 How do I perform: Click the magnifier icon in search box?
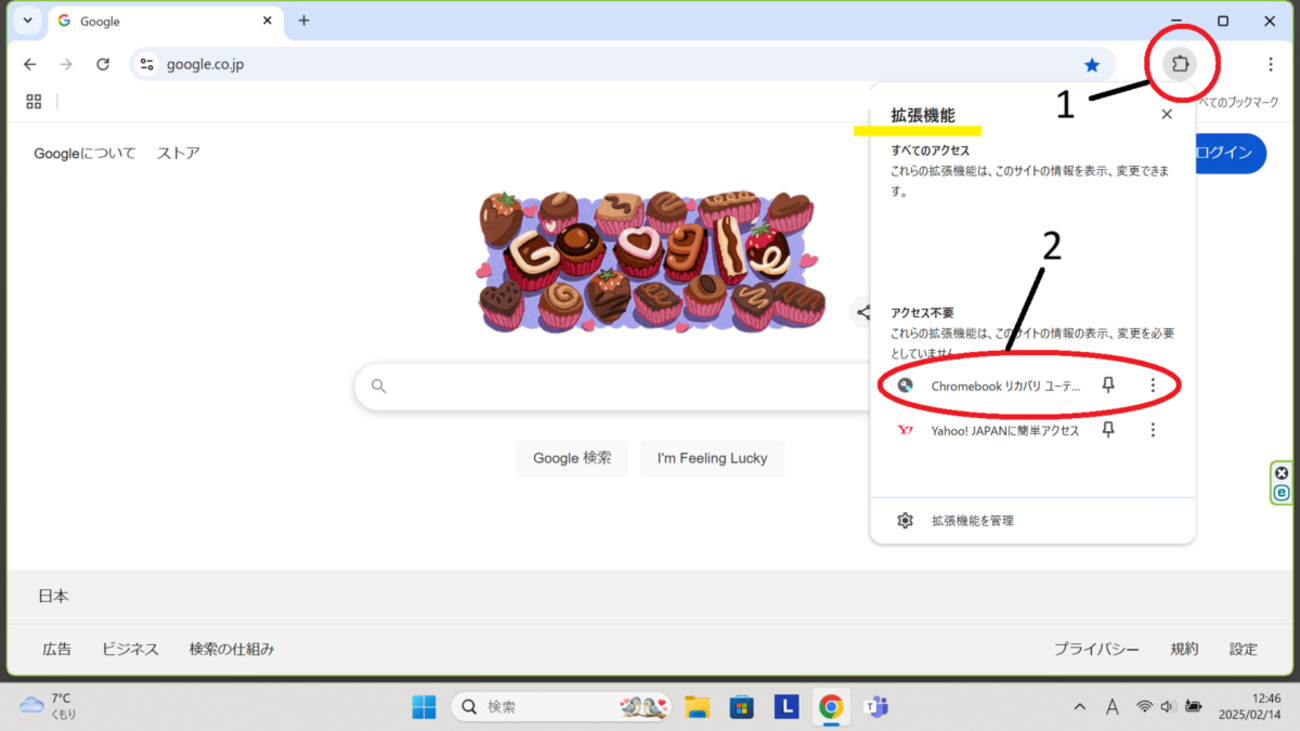[379, 386]
